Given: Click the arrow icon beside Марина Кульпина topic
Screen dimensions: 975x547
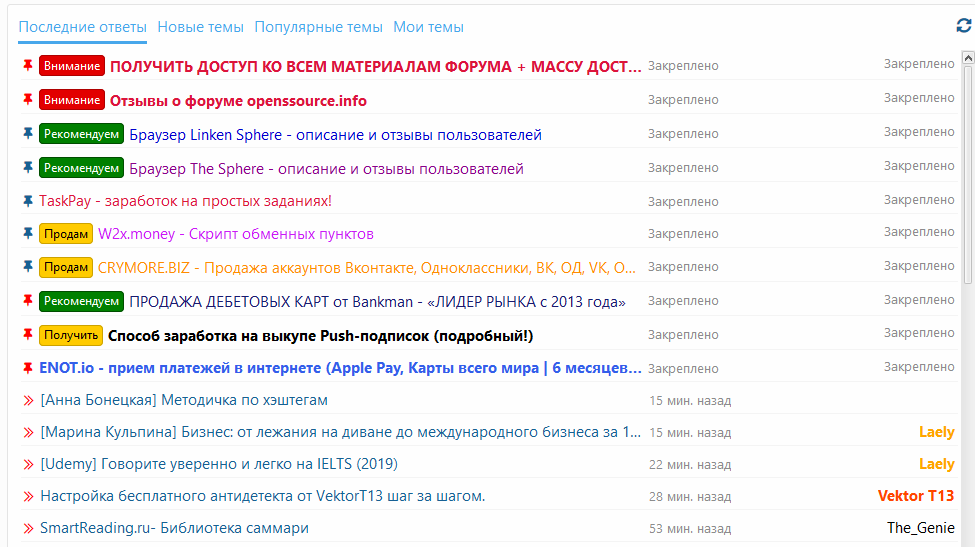Looking at the screenshot, I should (29, 432).
